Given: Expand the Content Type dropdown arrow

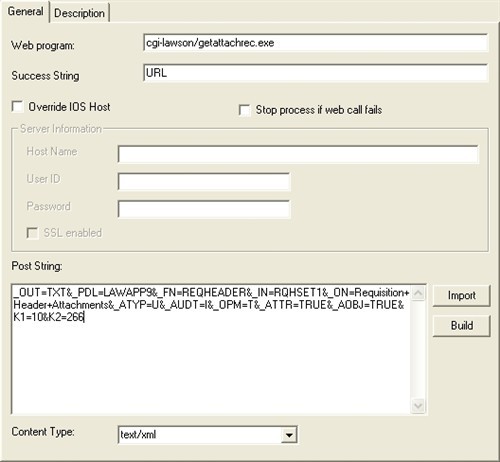Looking at the screenshot, I should pos(289,435).
